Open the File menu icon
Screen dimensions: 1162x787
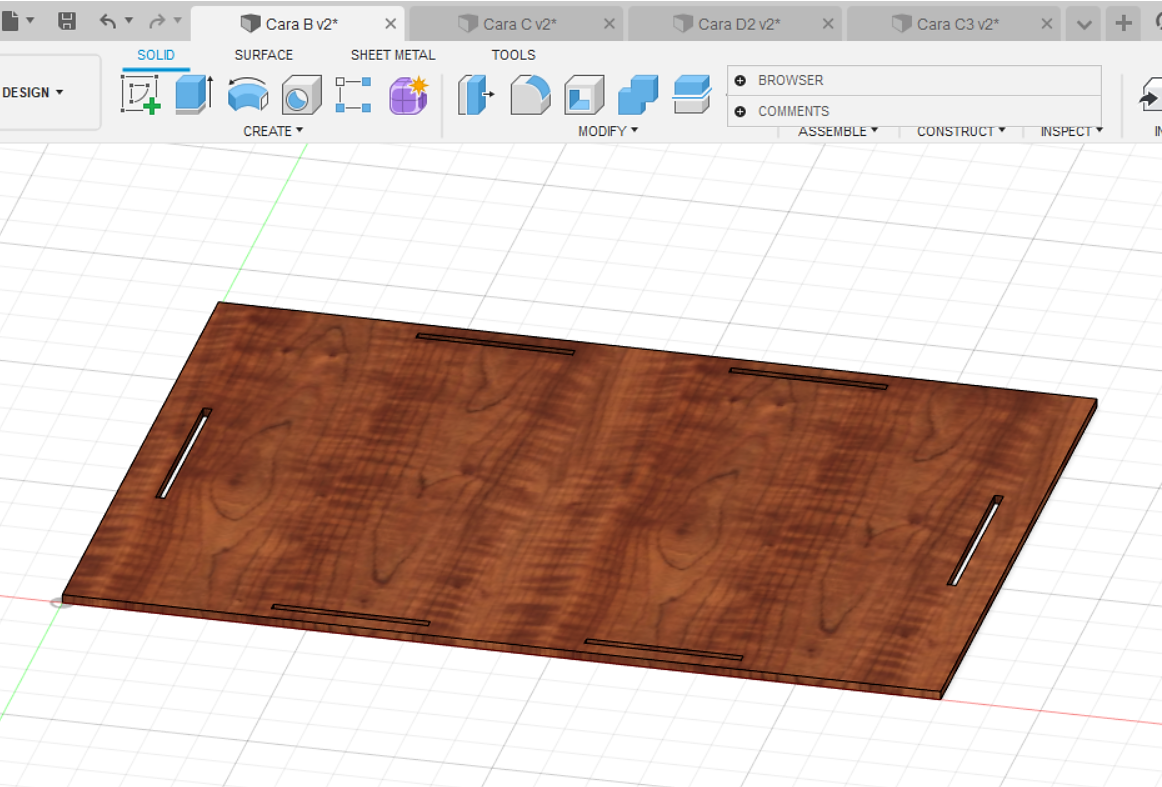(10, 21)
